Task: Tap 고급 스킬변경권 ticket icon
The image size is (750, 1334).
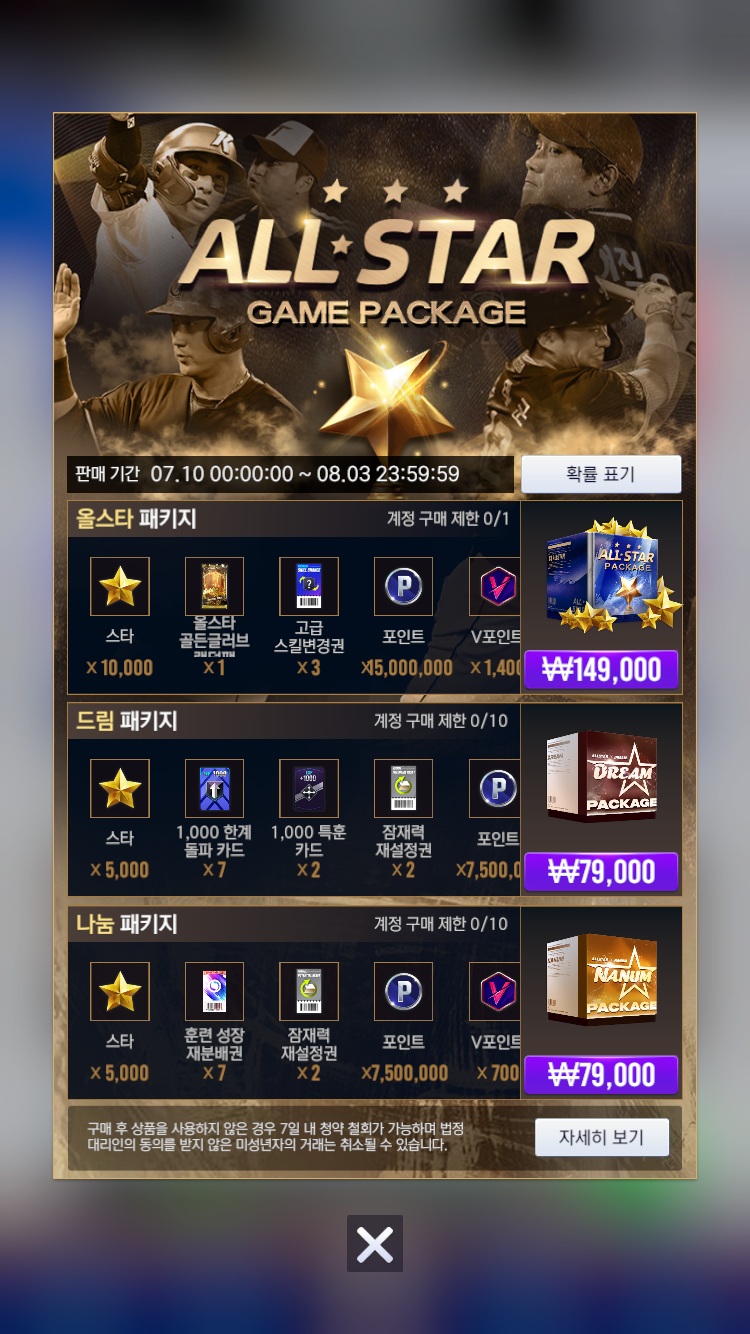Action: click(x=309, y=586)
